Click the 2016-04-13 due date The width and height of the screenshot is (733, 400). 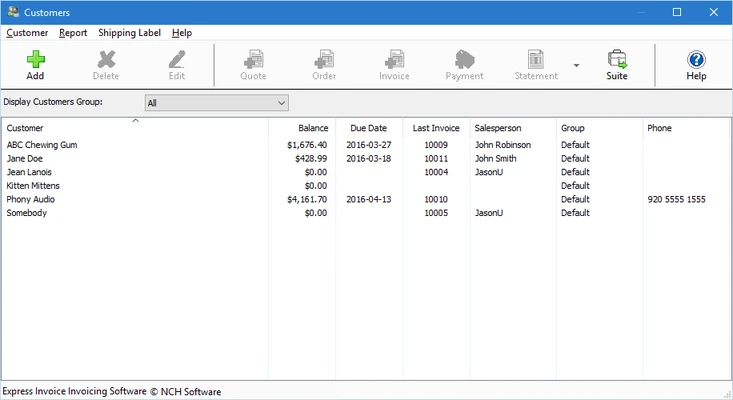coord(369,199)
